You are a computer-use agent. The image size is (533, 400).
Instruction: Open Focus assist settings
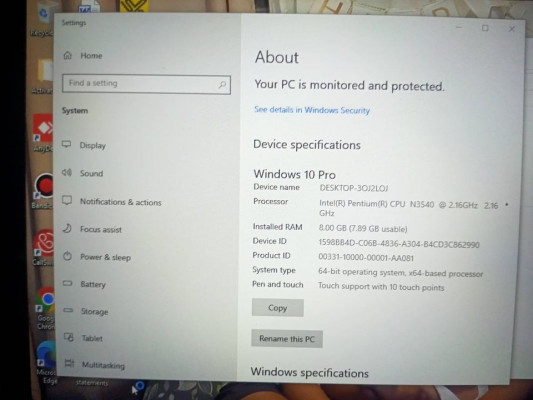[x=101, y=230]
